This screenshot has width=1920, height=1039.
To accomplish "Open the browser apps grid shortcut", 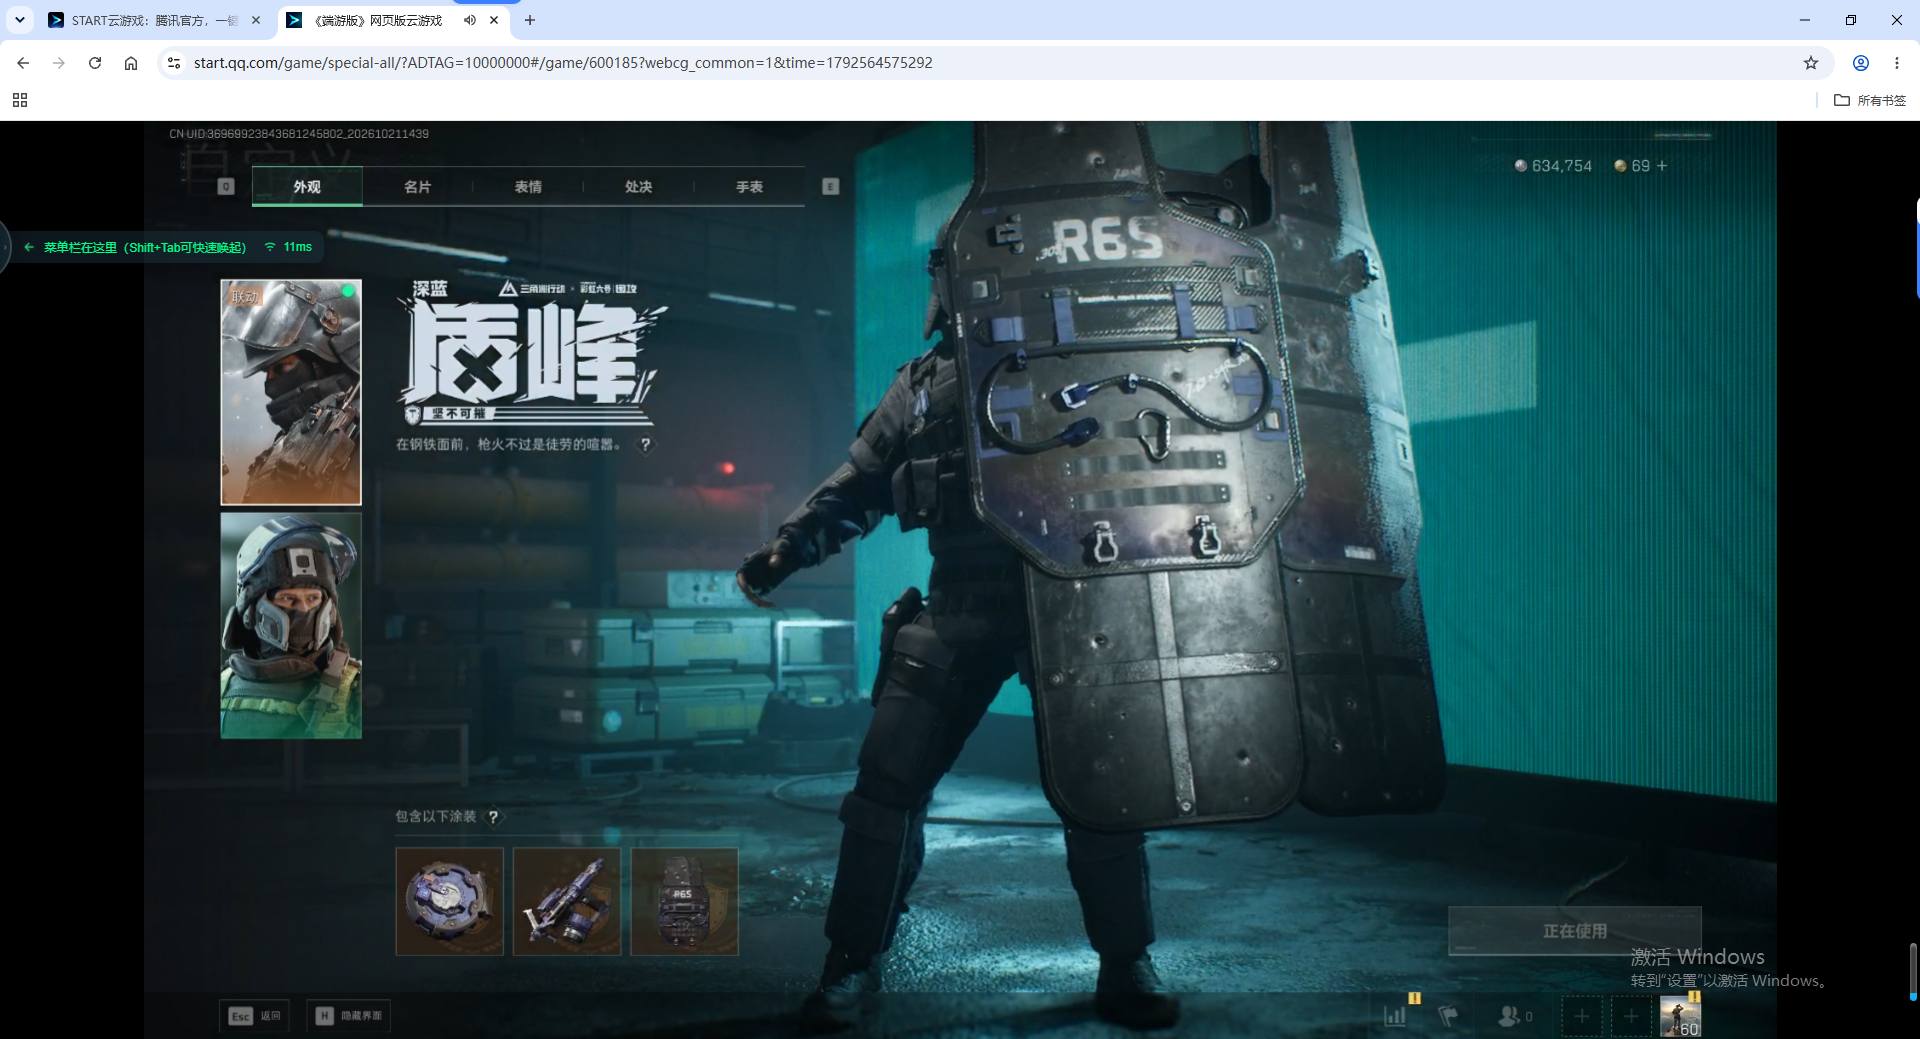I will [x=20, y=100].
